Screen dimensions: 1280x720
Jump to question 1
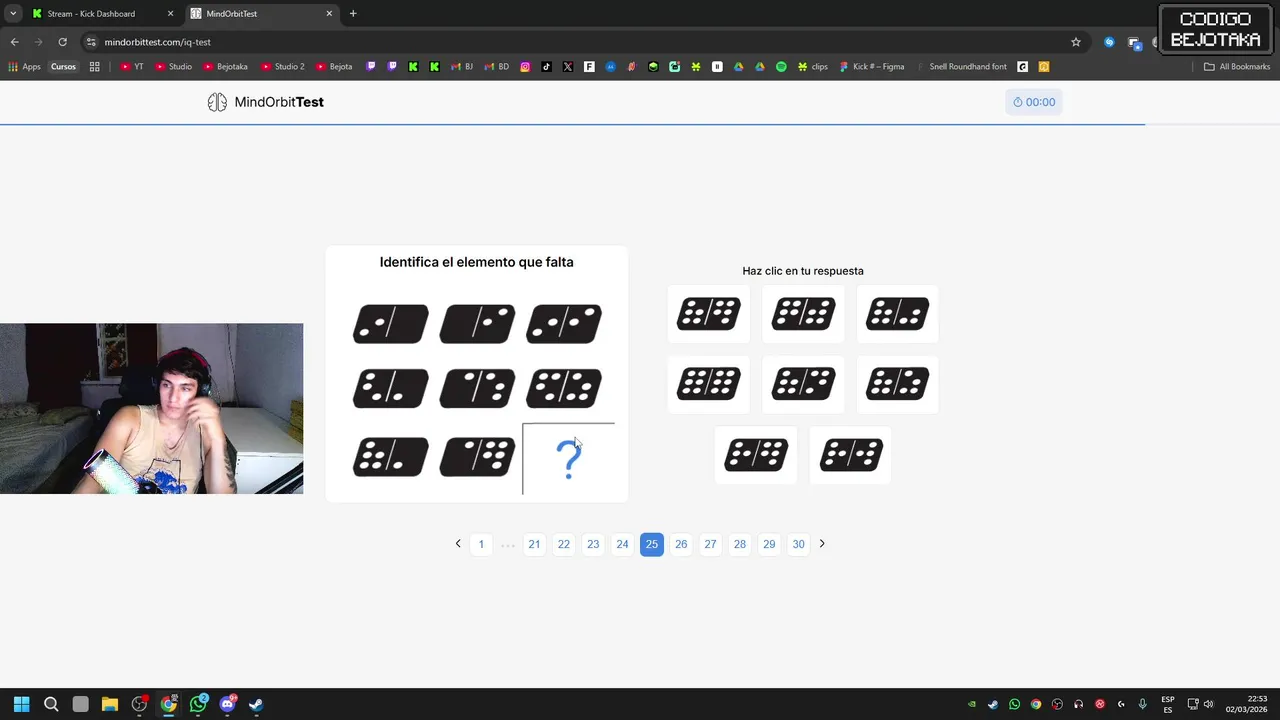tap(481, 544)
